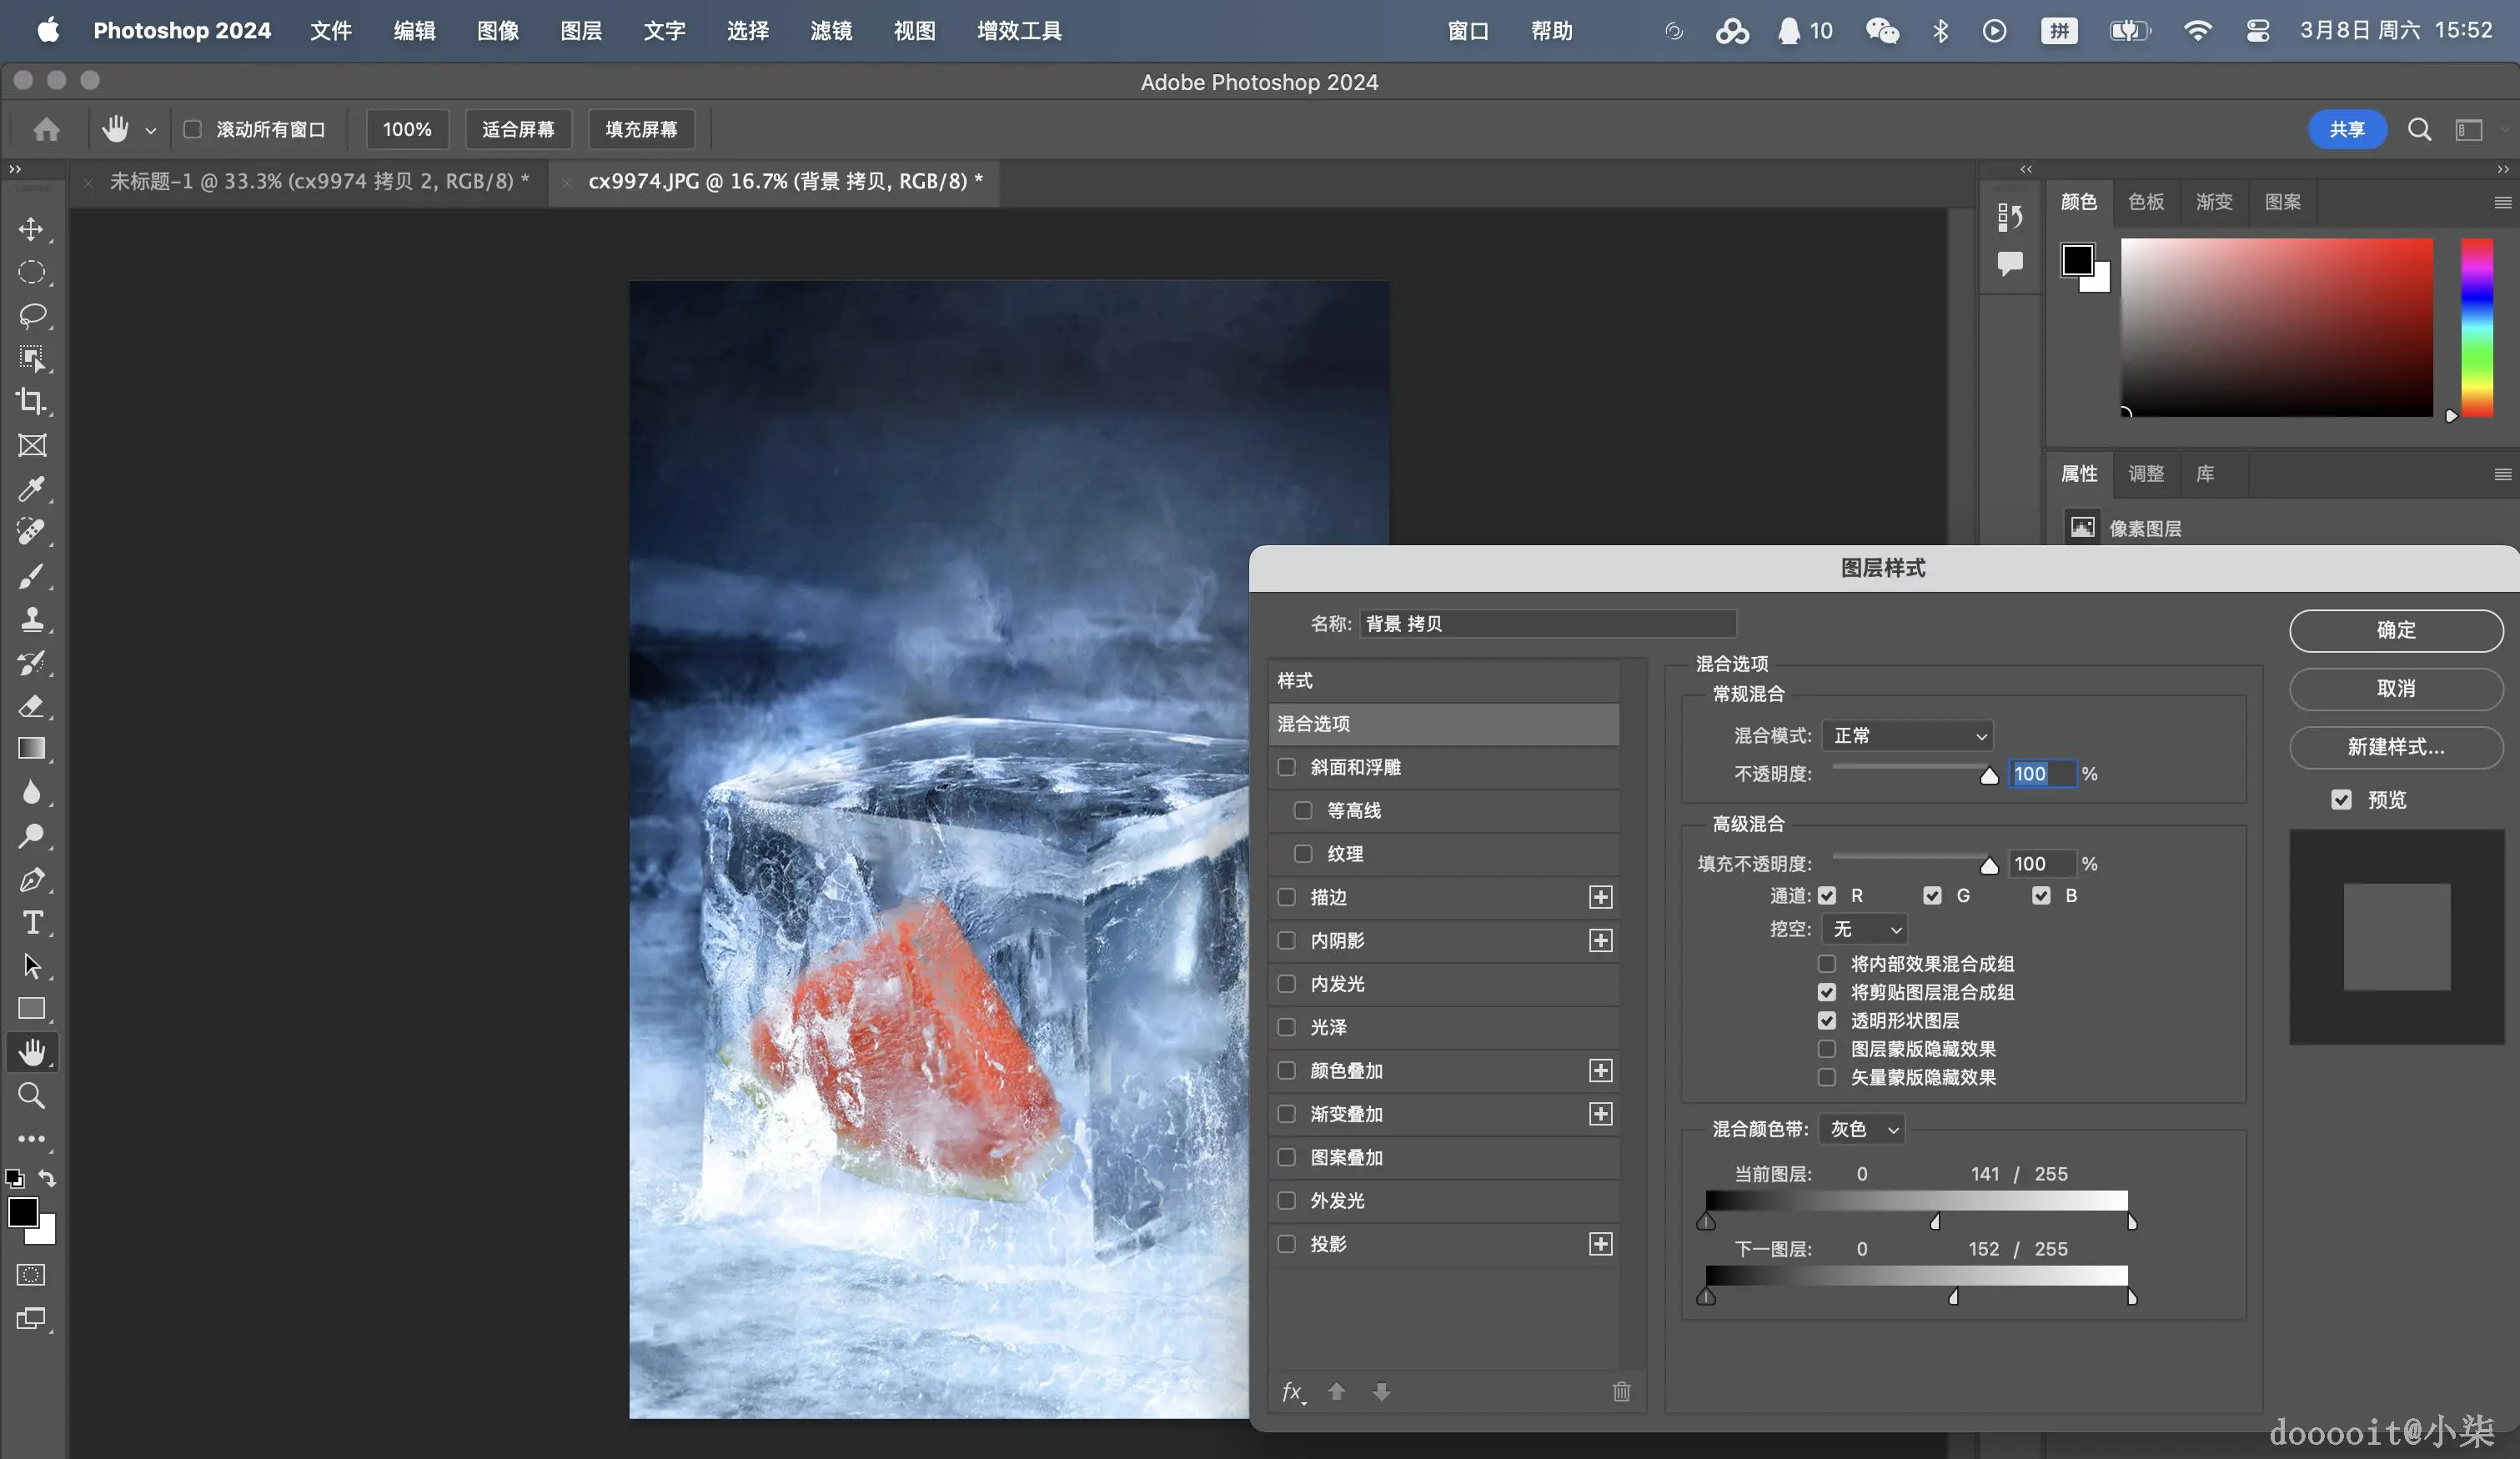
Task: Select the Crop tool
Action: (31, 401)
